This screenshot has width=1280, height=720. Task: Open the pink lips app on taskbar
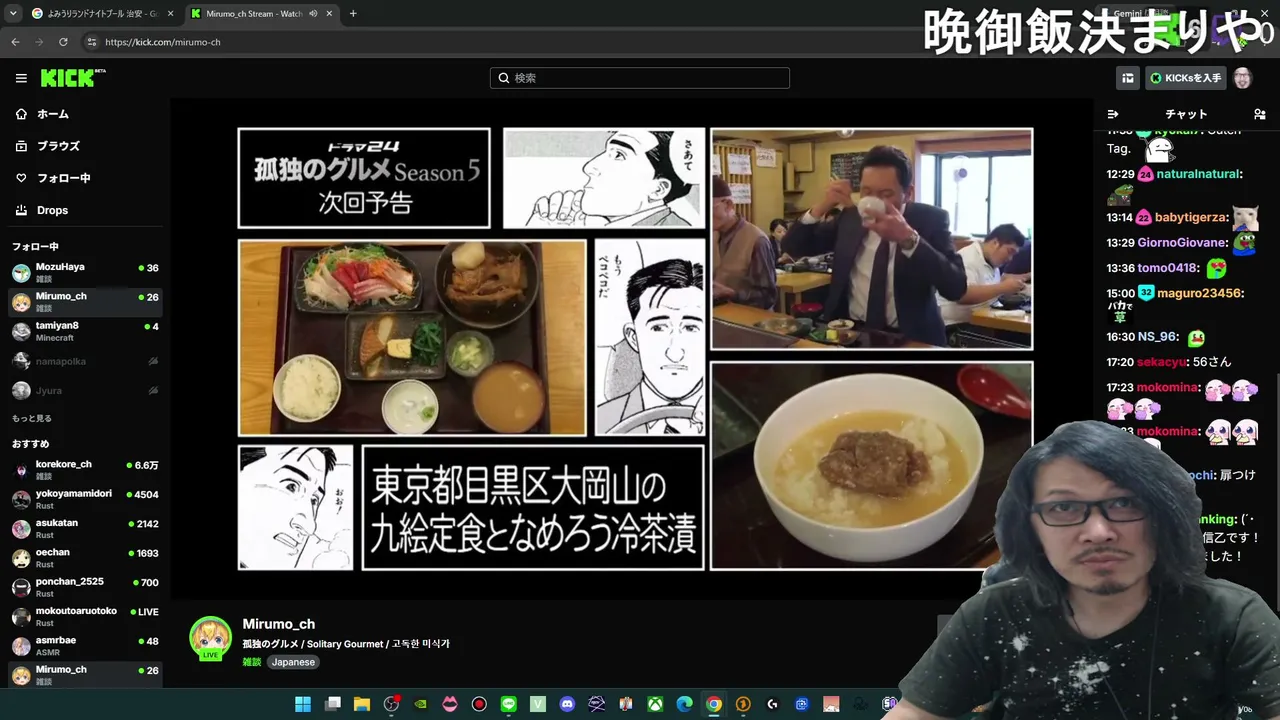(450, 704)
